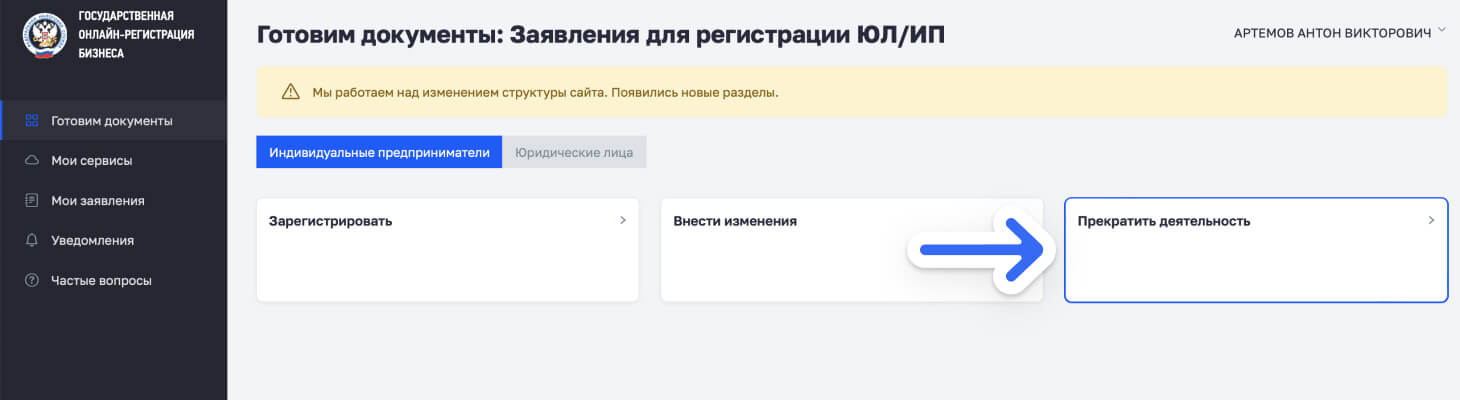Click the yellow site-structure notice banner text
The width and height of the screenshot is (1460, 400).
tap(545, 92)
